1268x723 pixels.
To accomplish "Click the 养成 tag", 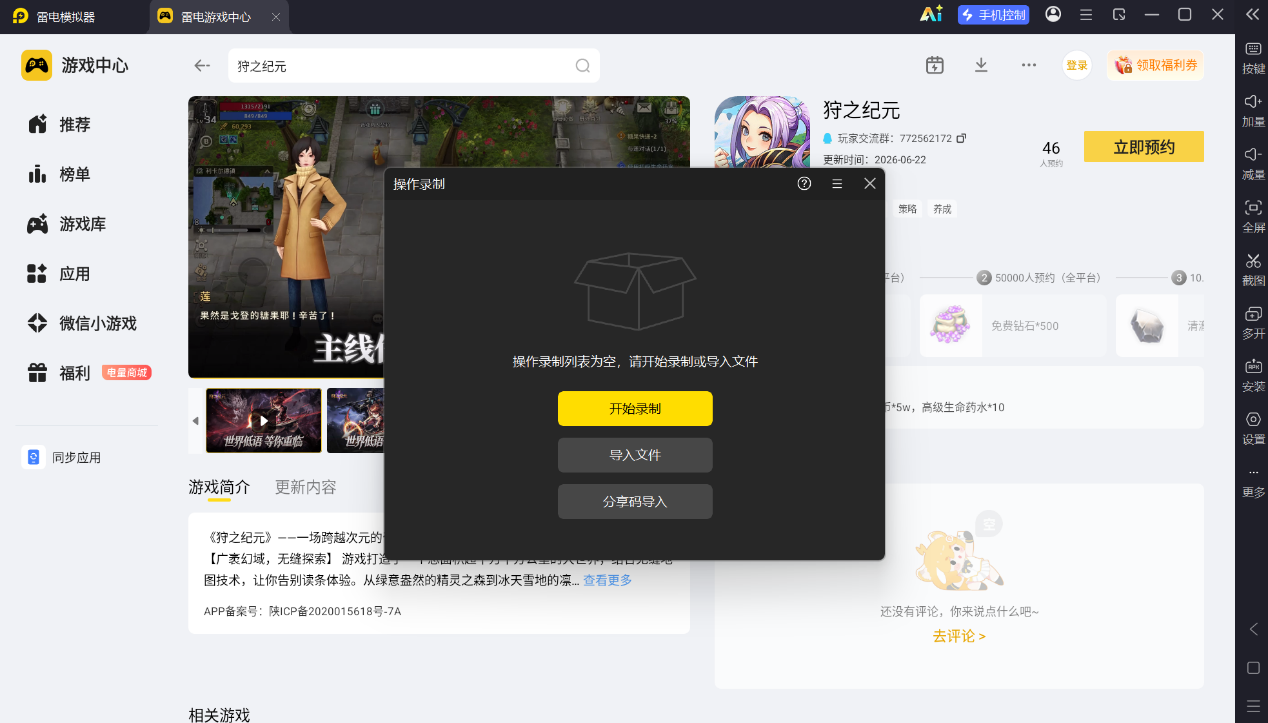I will [x=942, y=209].
